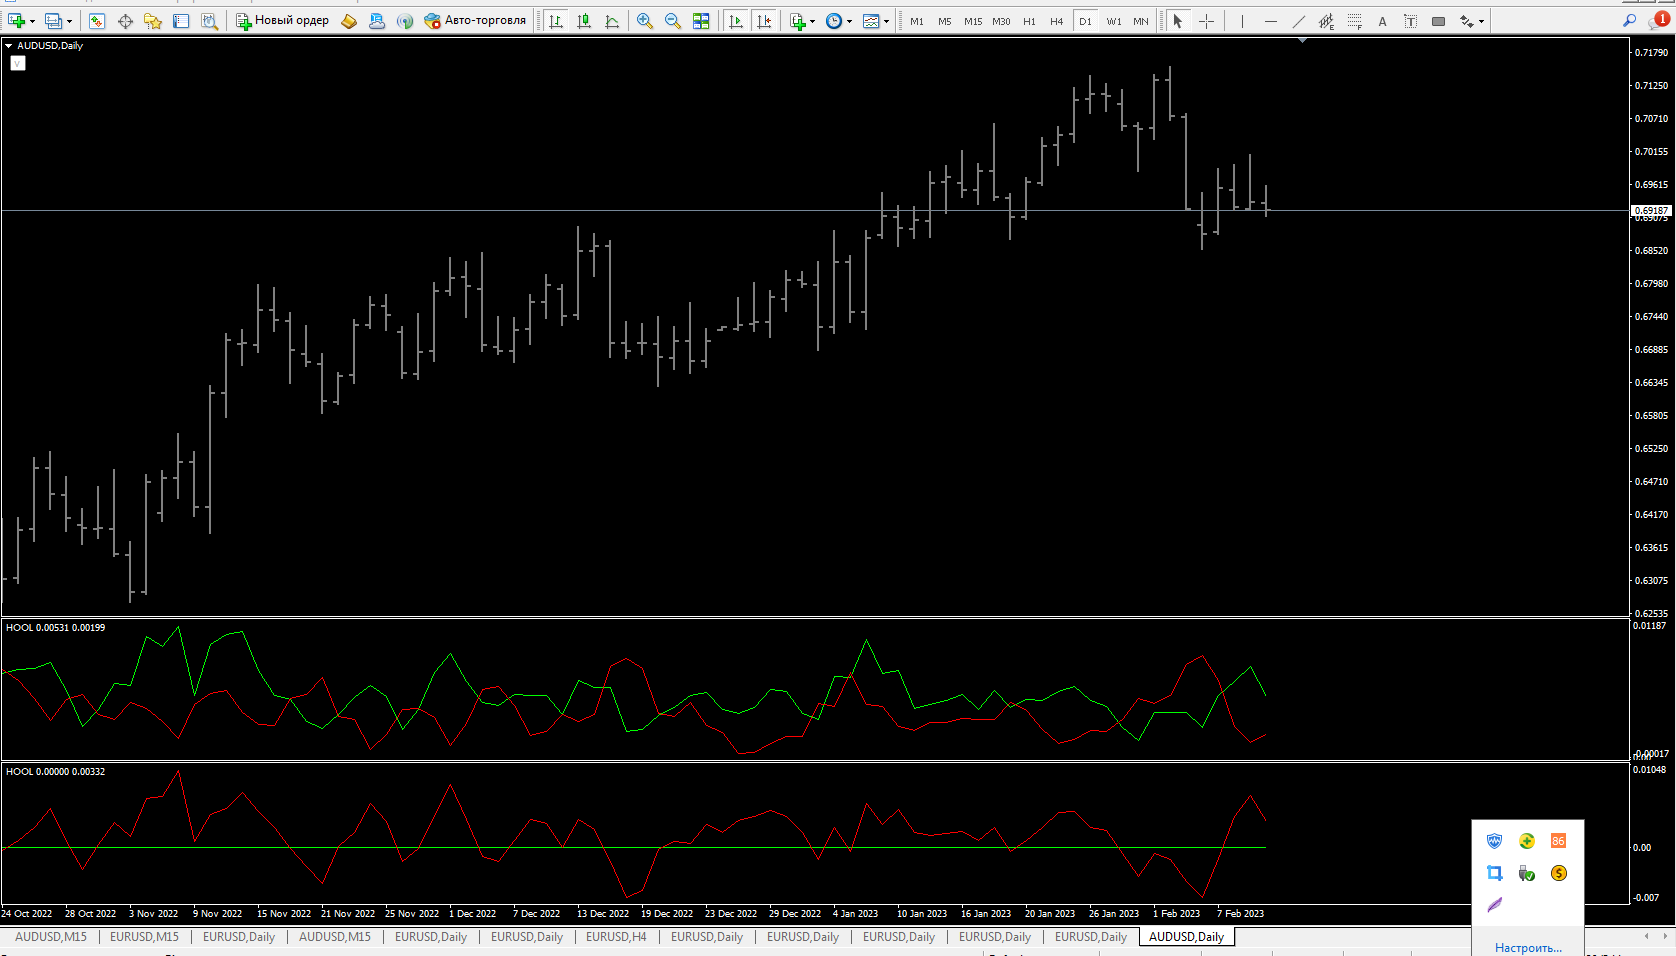Viewport: 1676px width, 956px height.
Task: Switch the chart to M30 timeframe
Action: point(1001,21)
